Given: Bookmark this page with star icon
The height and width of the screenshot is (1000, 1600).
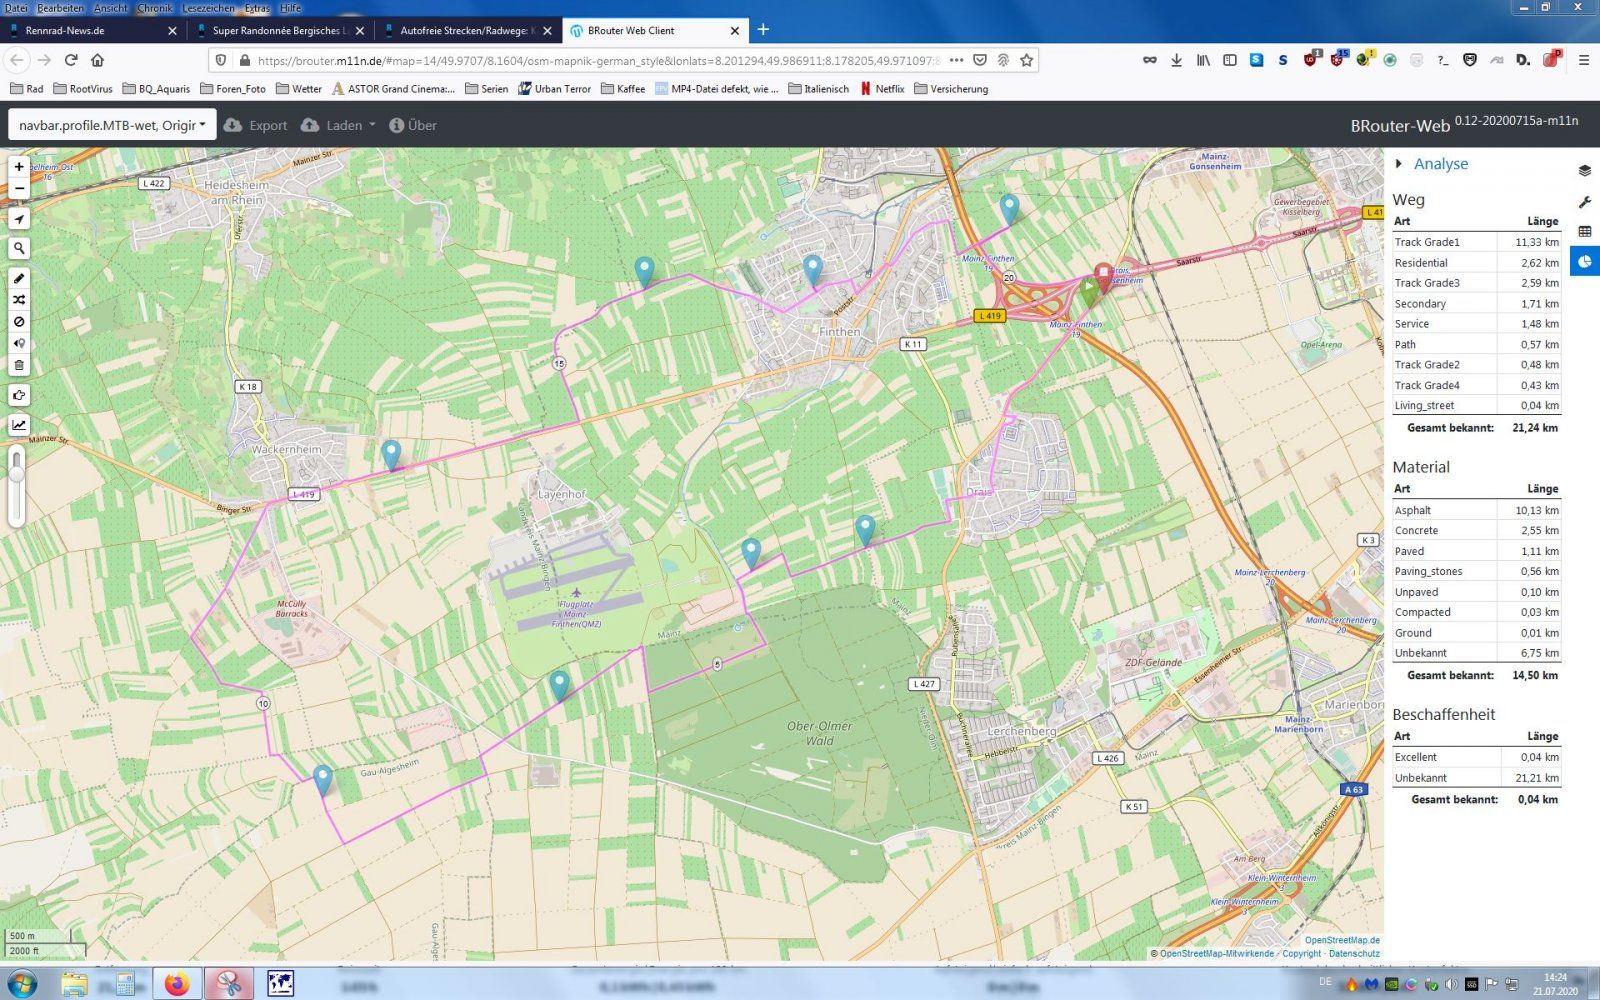Looking at the screenshot, I should (x=1026, y=60).
